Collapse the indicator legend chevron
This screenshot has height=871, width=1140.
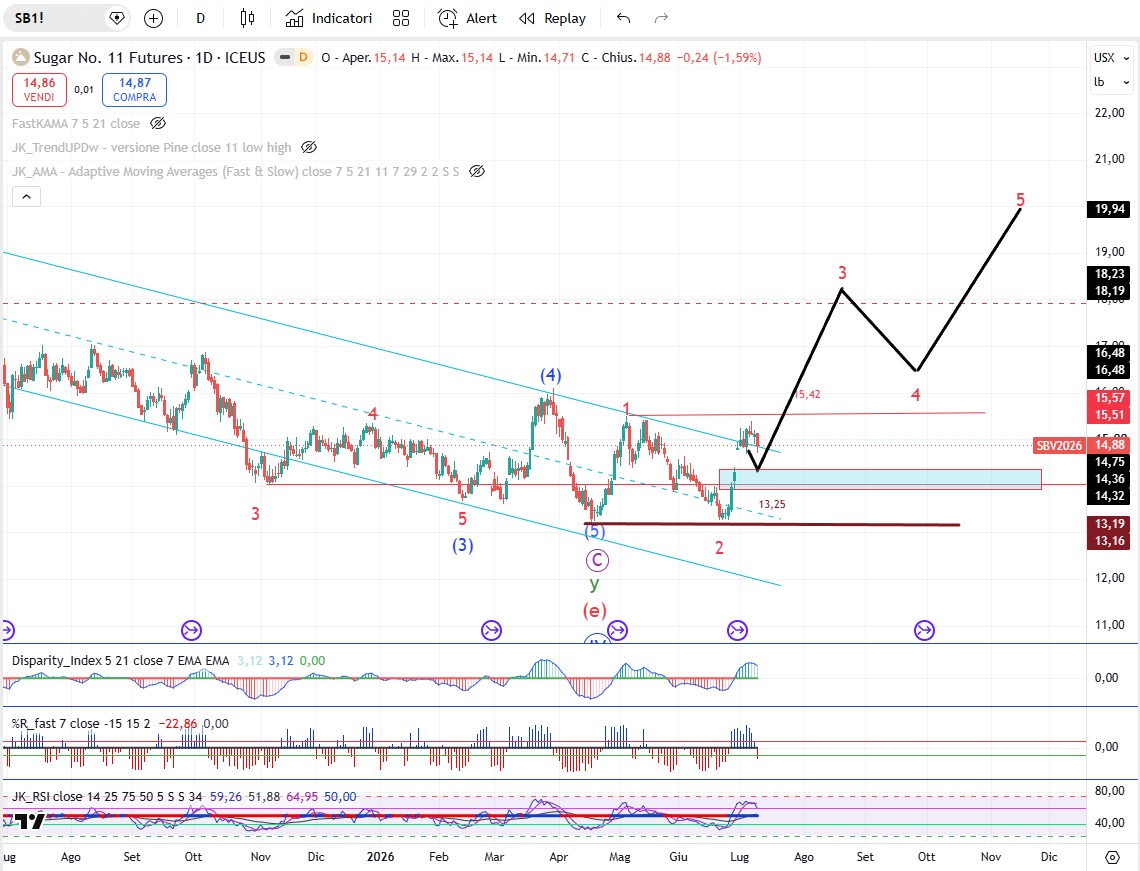coord(26,196)
